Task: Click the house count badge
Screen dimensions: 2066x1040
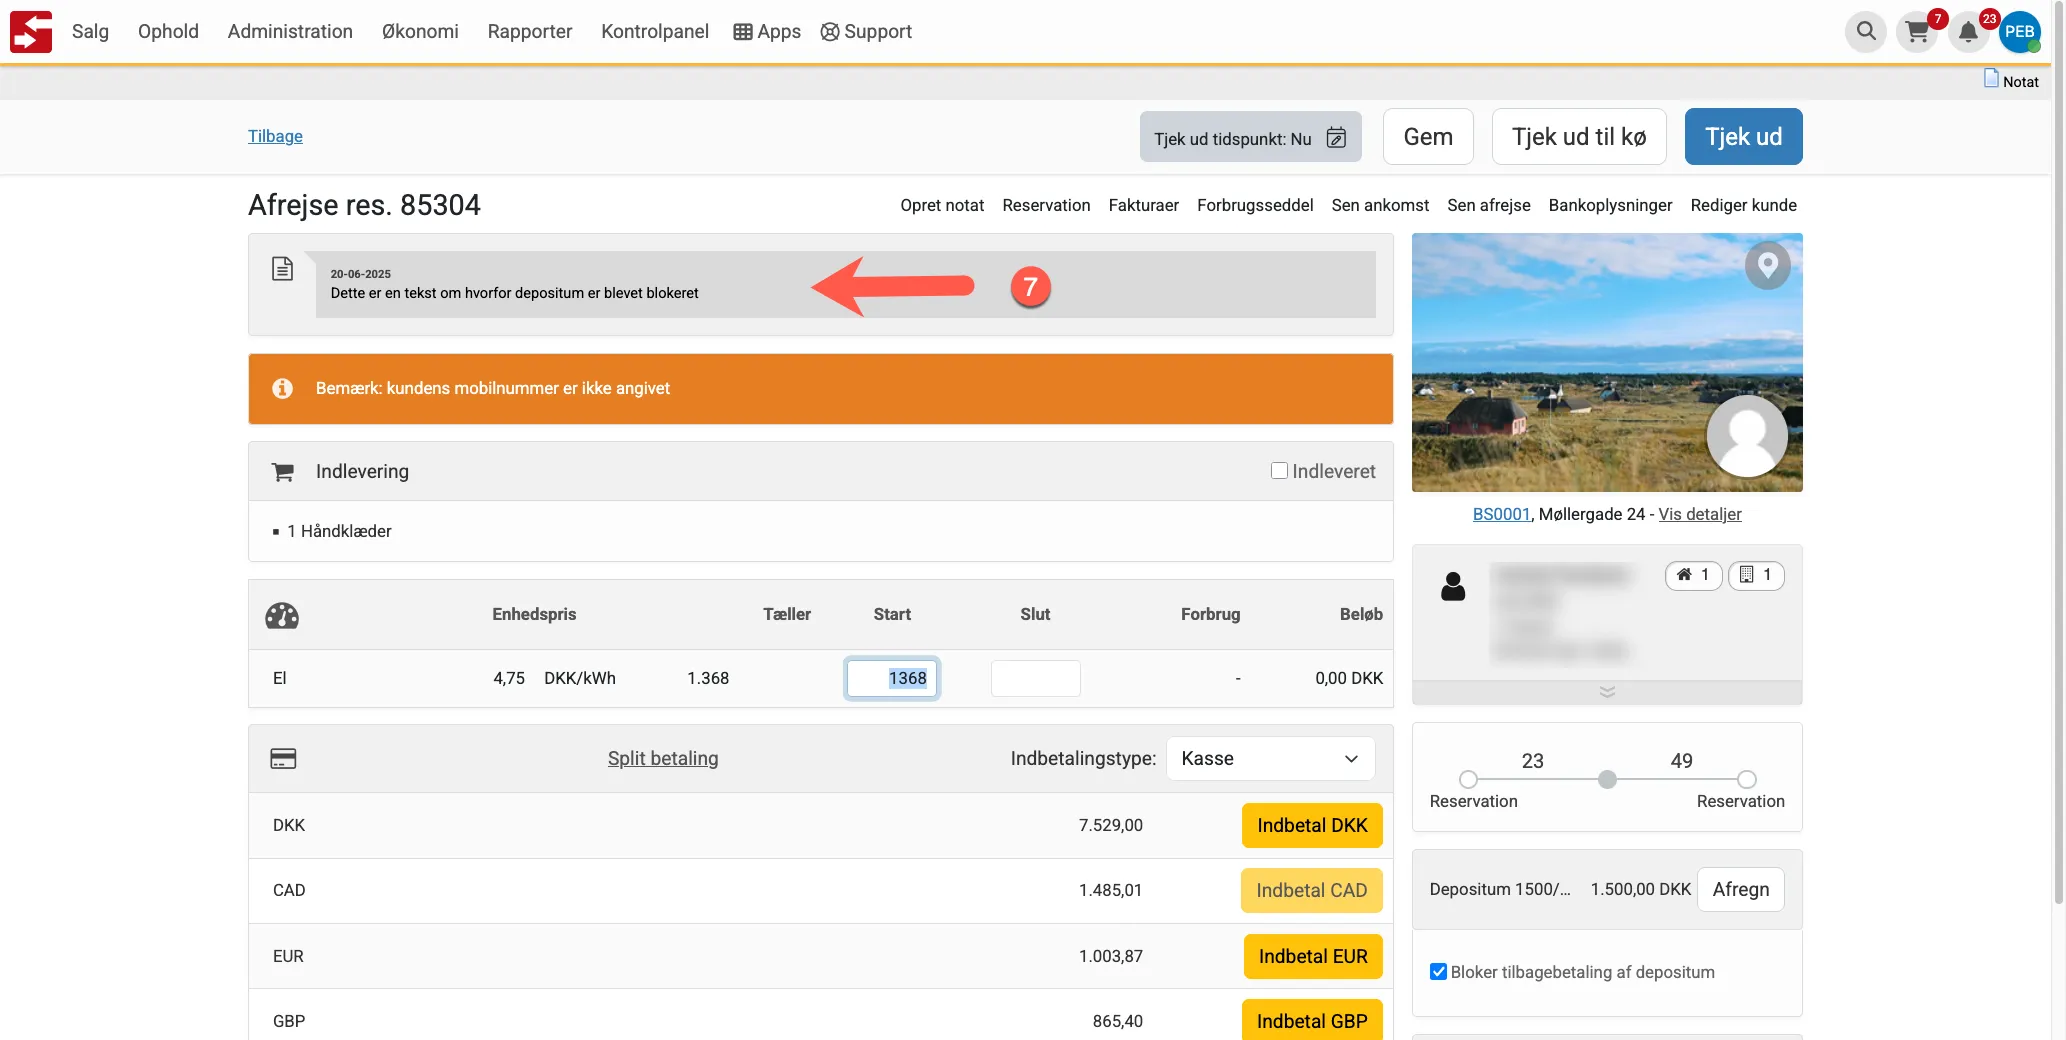Action: (x=1693, y=575)
